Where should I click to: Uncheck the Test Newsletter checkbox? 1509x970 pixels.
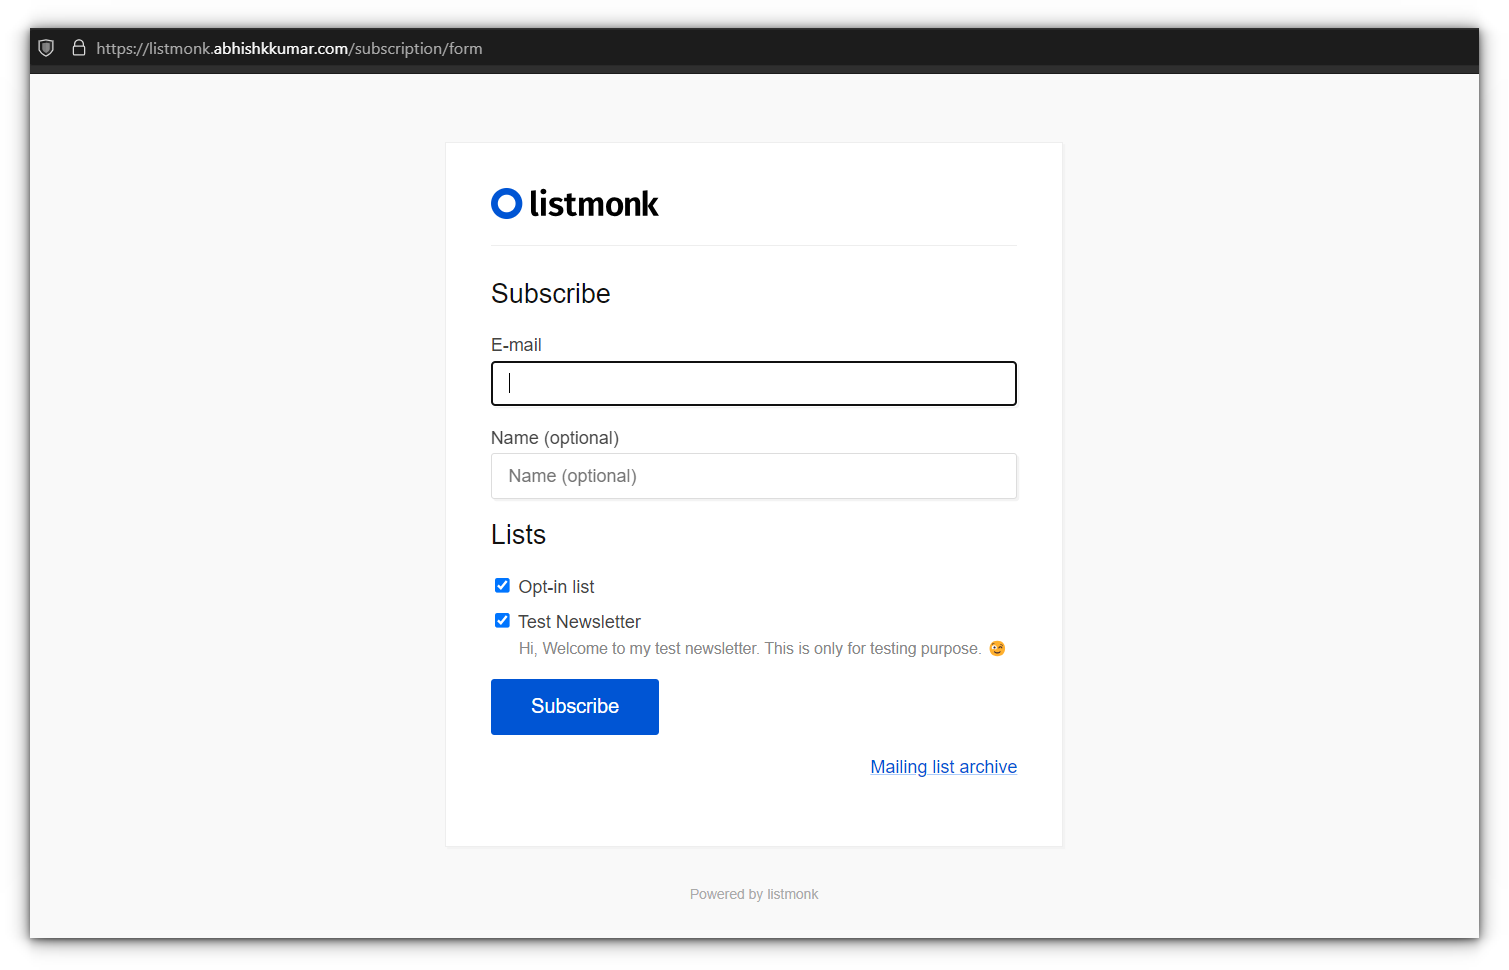pyautogui.click(x=502, y=621)
